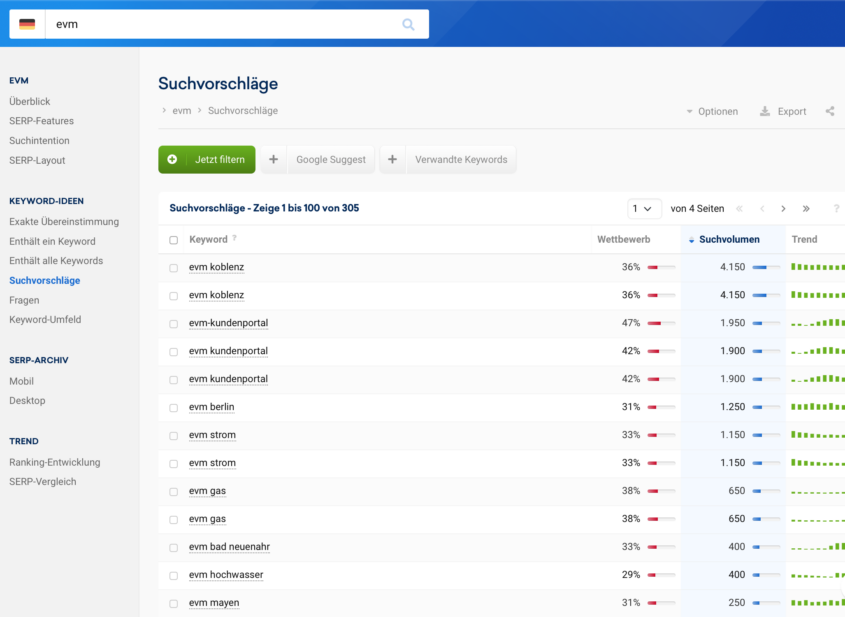Image resolution: width=845 pixels, height=617 pixels.
Task: Open Enthält ein Keyword in the sidebar
Action: tap(52, 241)
